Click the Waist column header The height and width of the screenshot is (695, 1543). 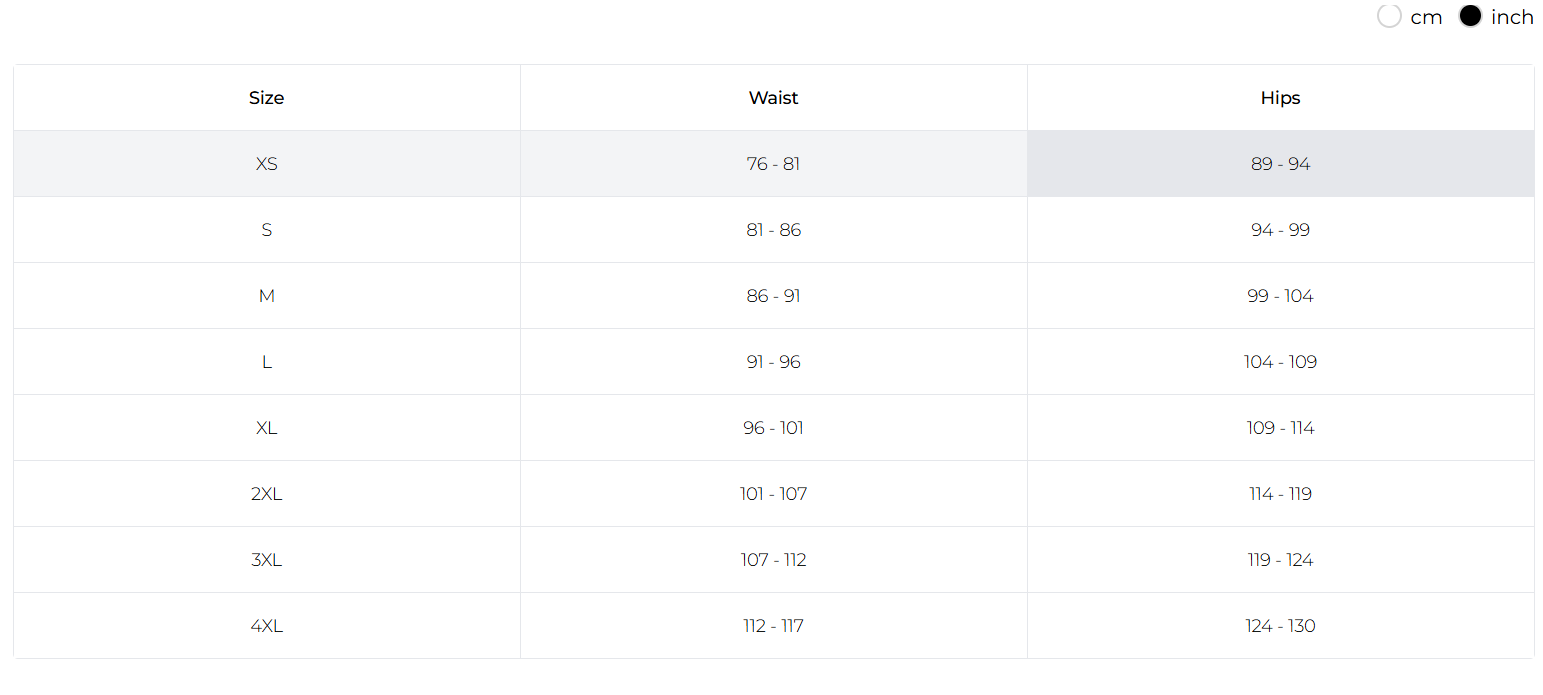click(x=774, y=98)
